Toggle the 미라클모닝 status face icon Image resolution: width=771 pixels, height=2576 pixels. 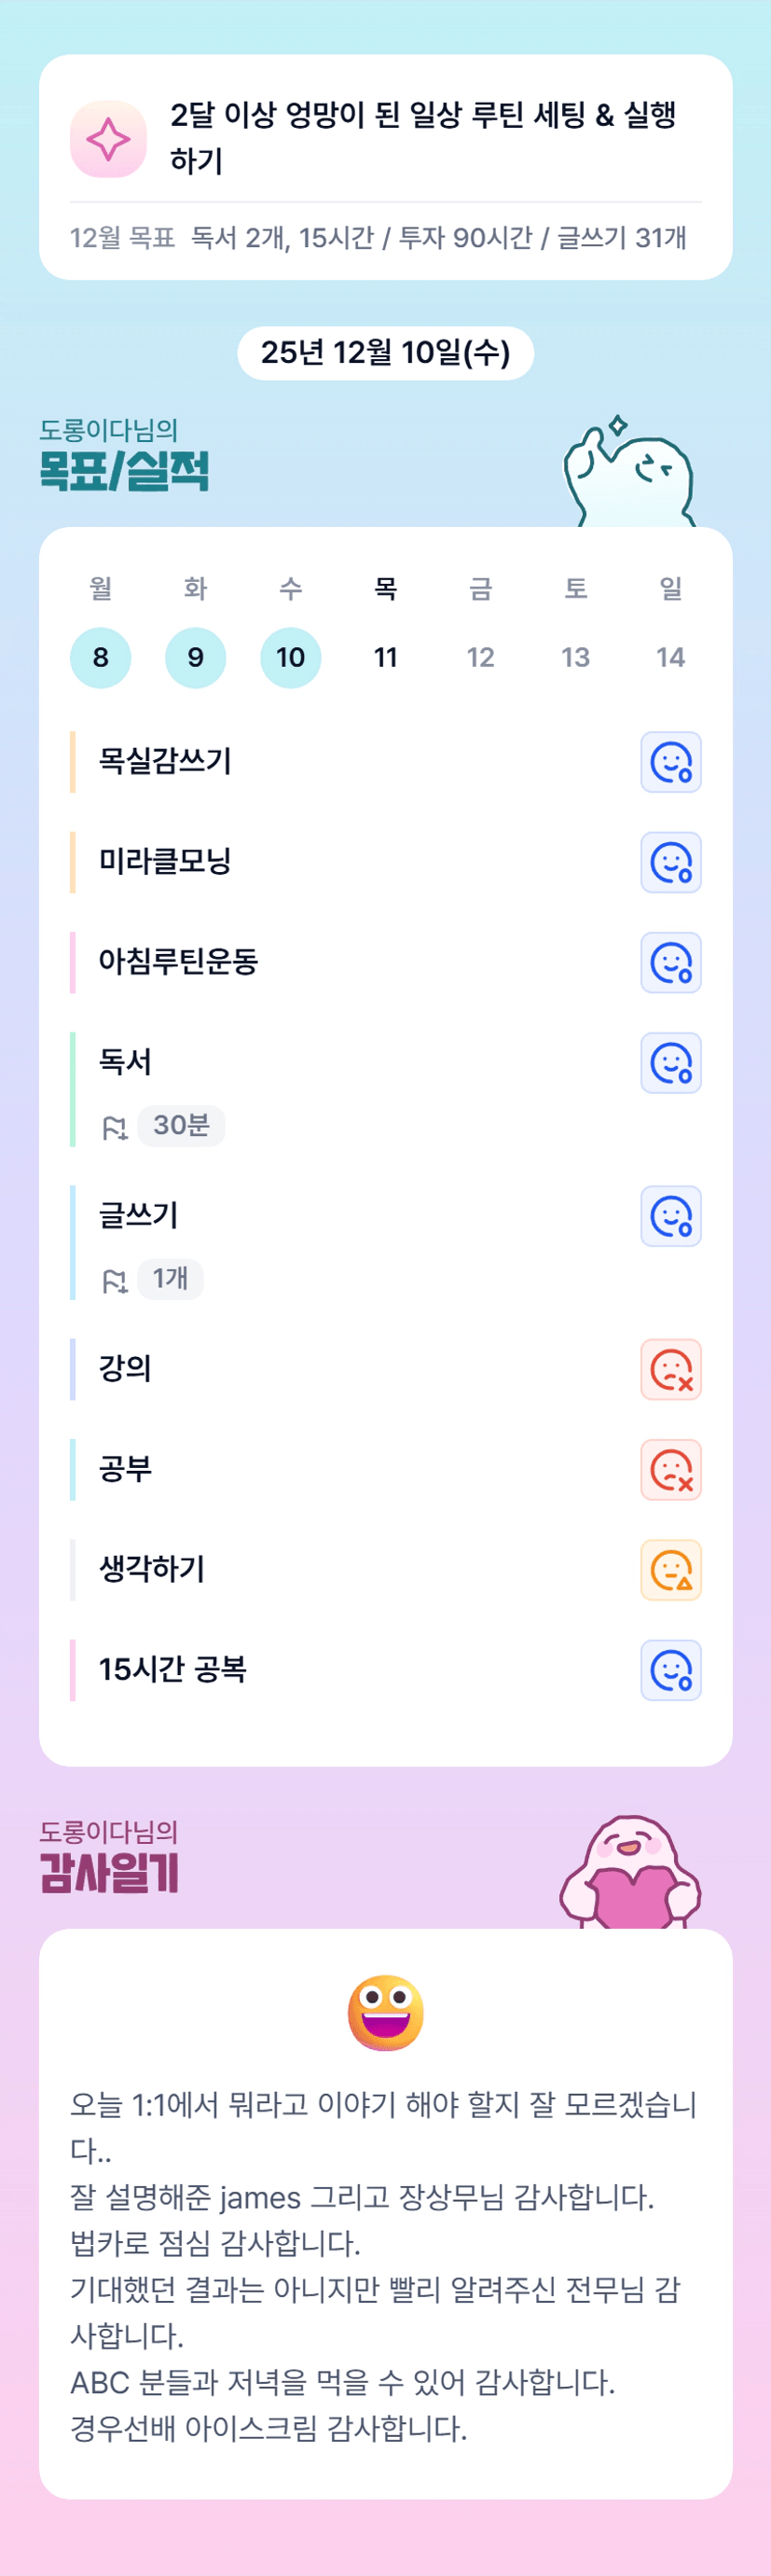(x=670, y=862)
